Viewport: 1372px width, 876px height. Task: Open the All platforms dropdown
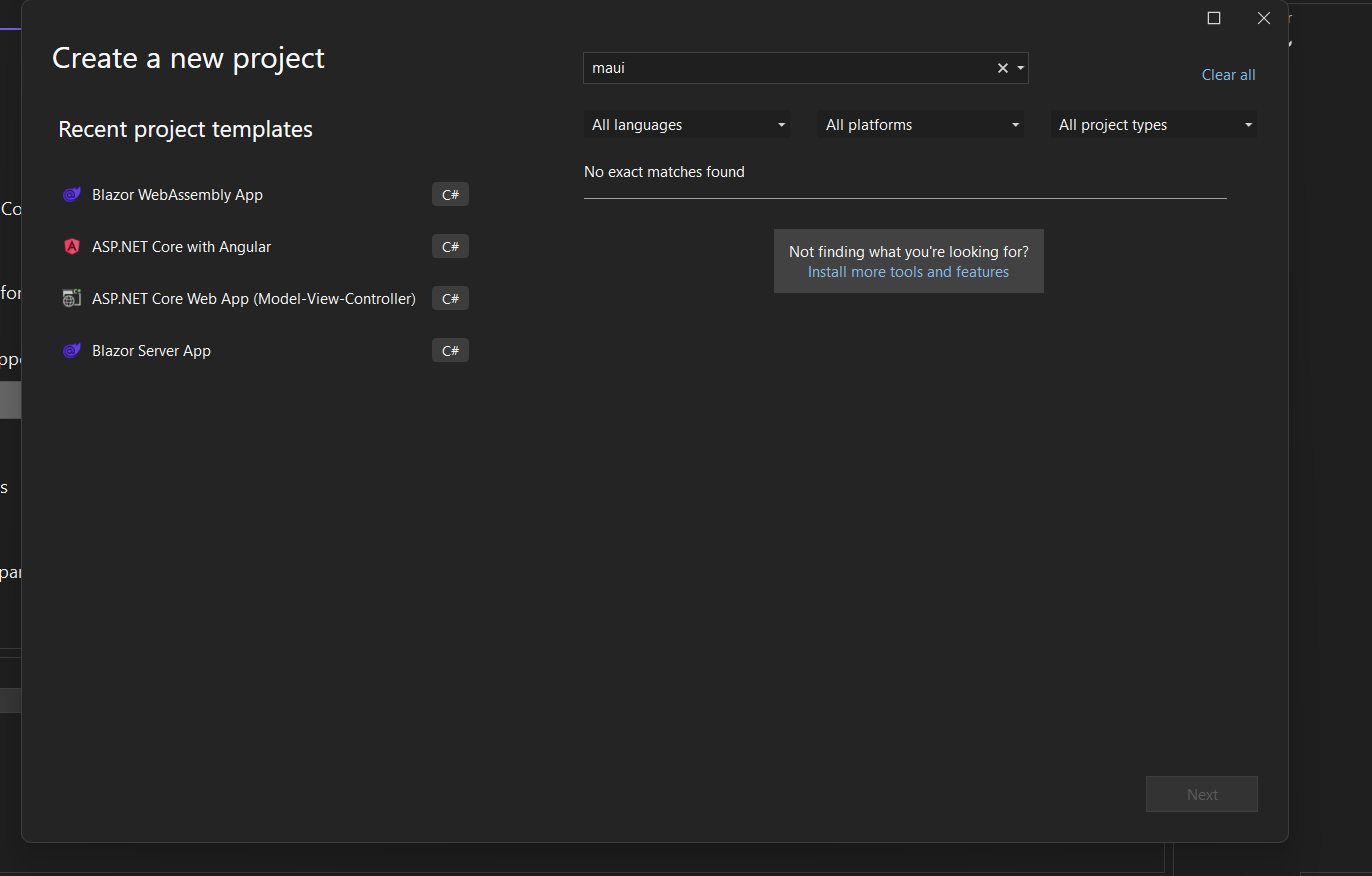click(x=920, y=124)
